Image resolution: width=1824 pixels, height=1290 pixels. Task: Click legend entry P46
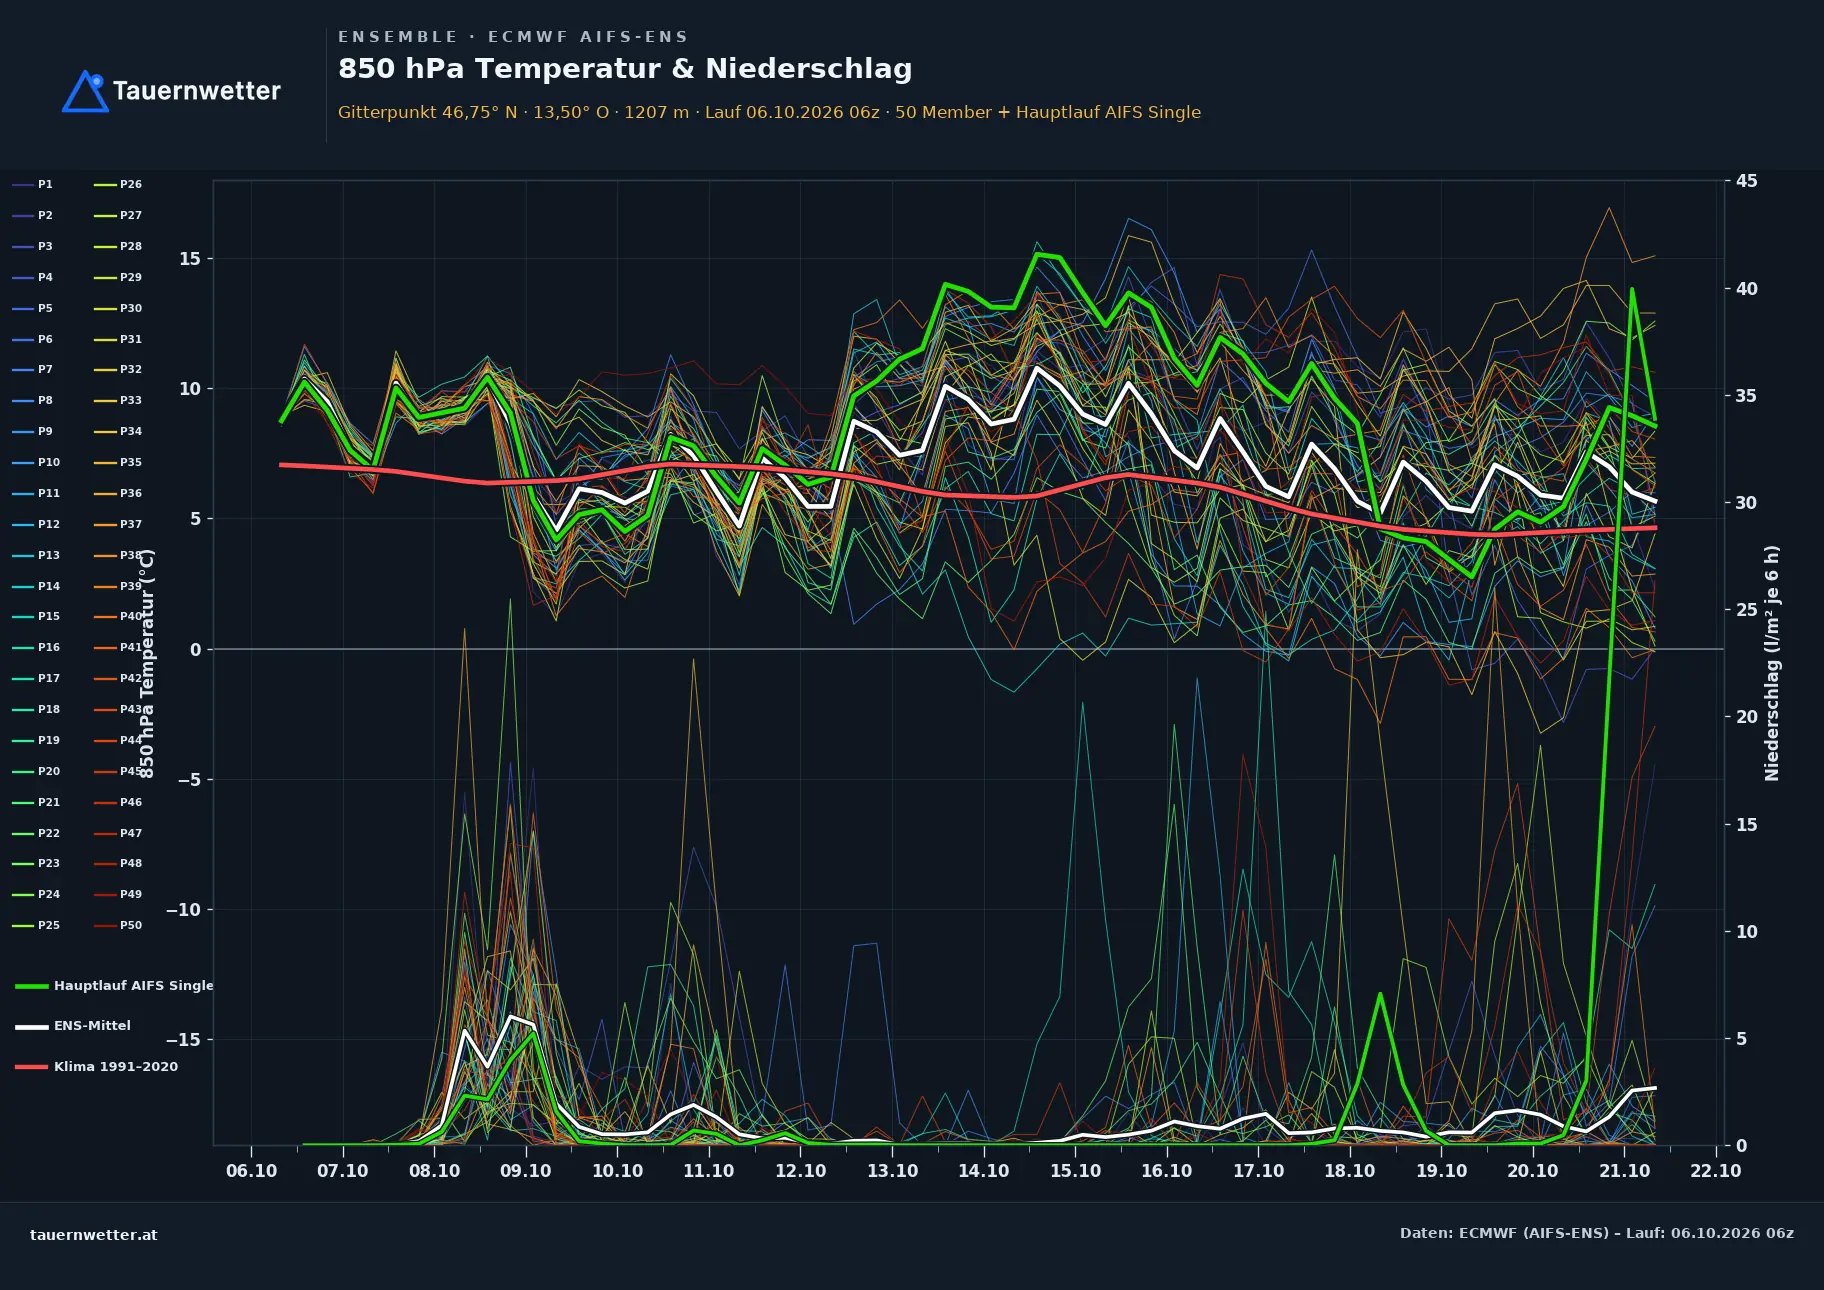coord(118,803)
